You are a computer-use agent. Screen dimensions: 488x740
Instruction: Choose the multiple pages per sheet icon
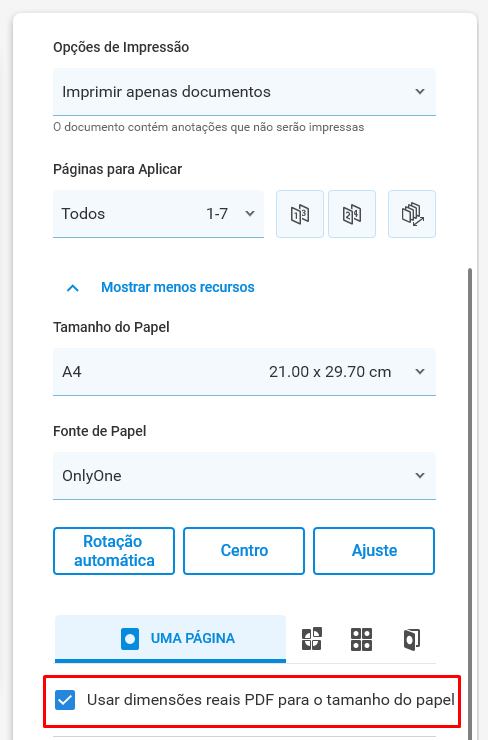(x=362, y=639)
